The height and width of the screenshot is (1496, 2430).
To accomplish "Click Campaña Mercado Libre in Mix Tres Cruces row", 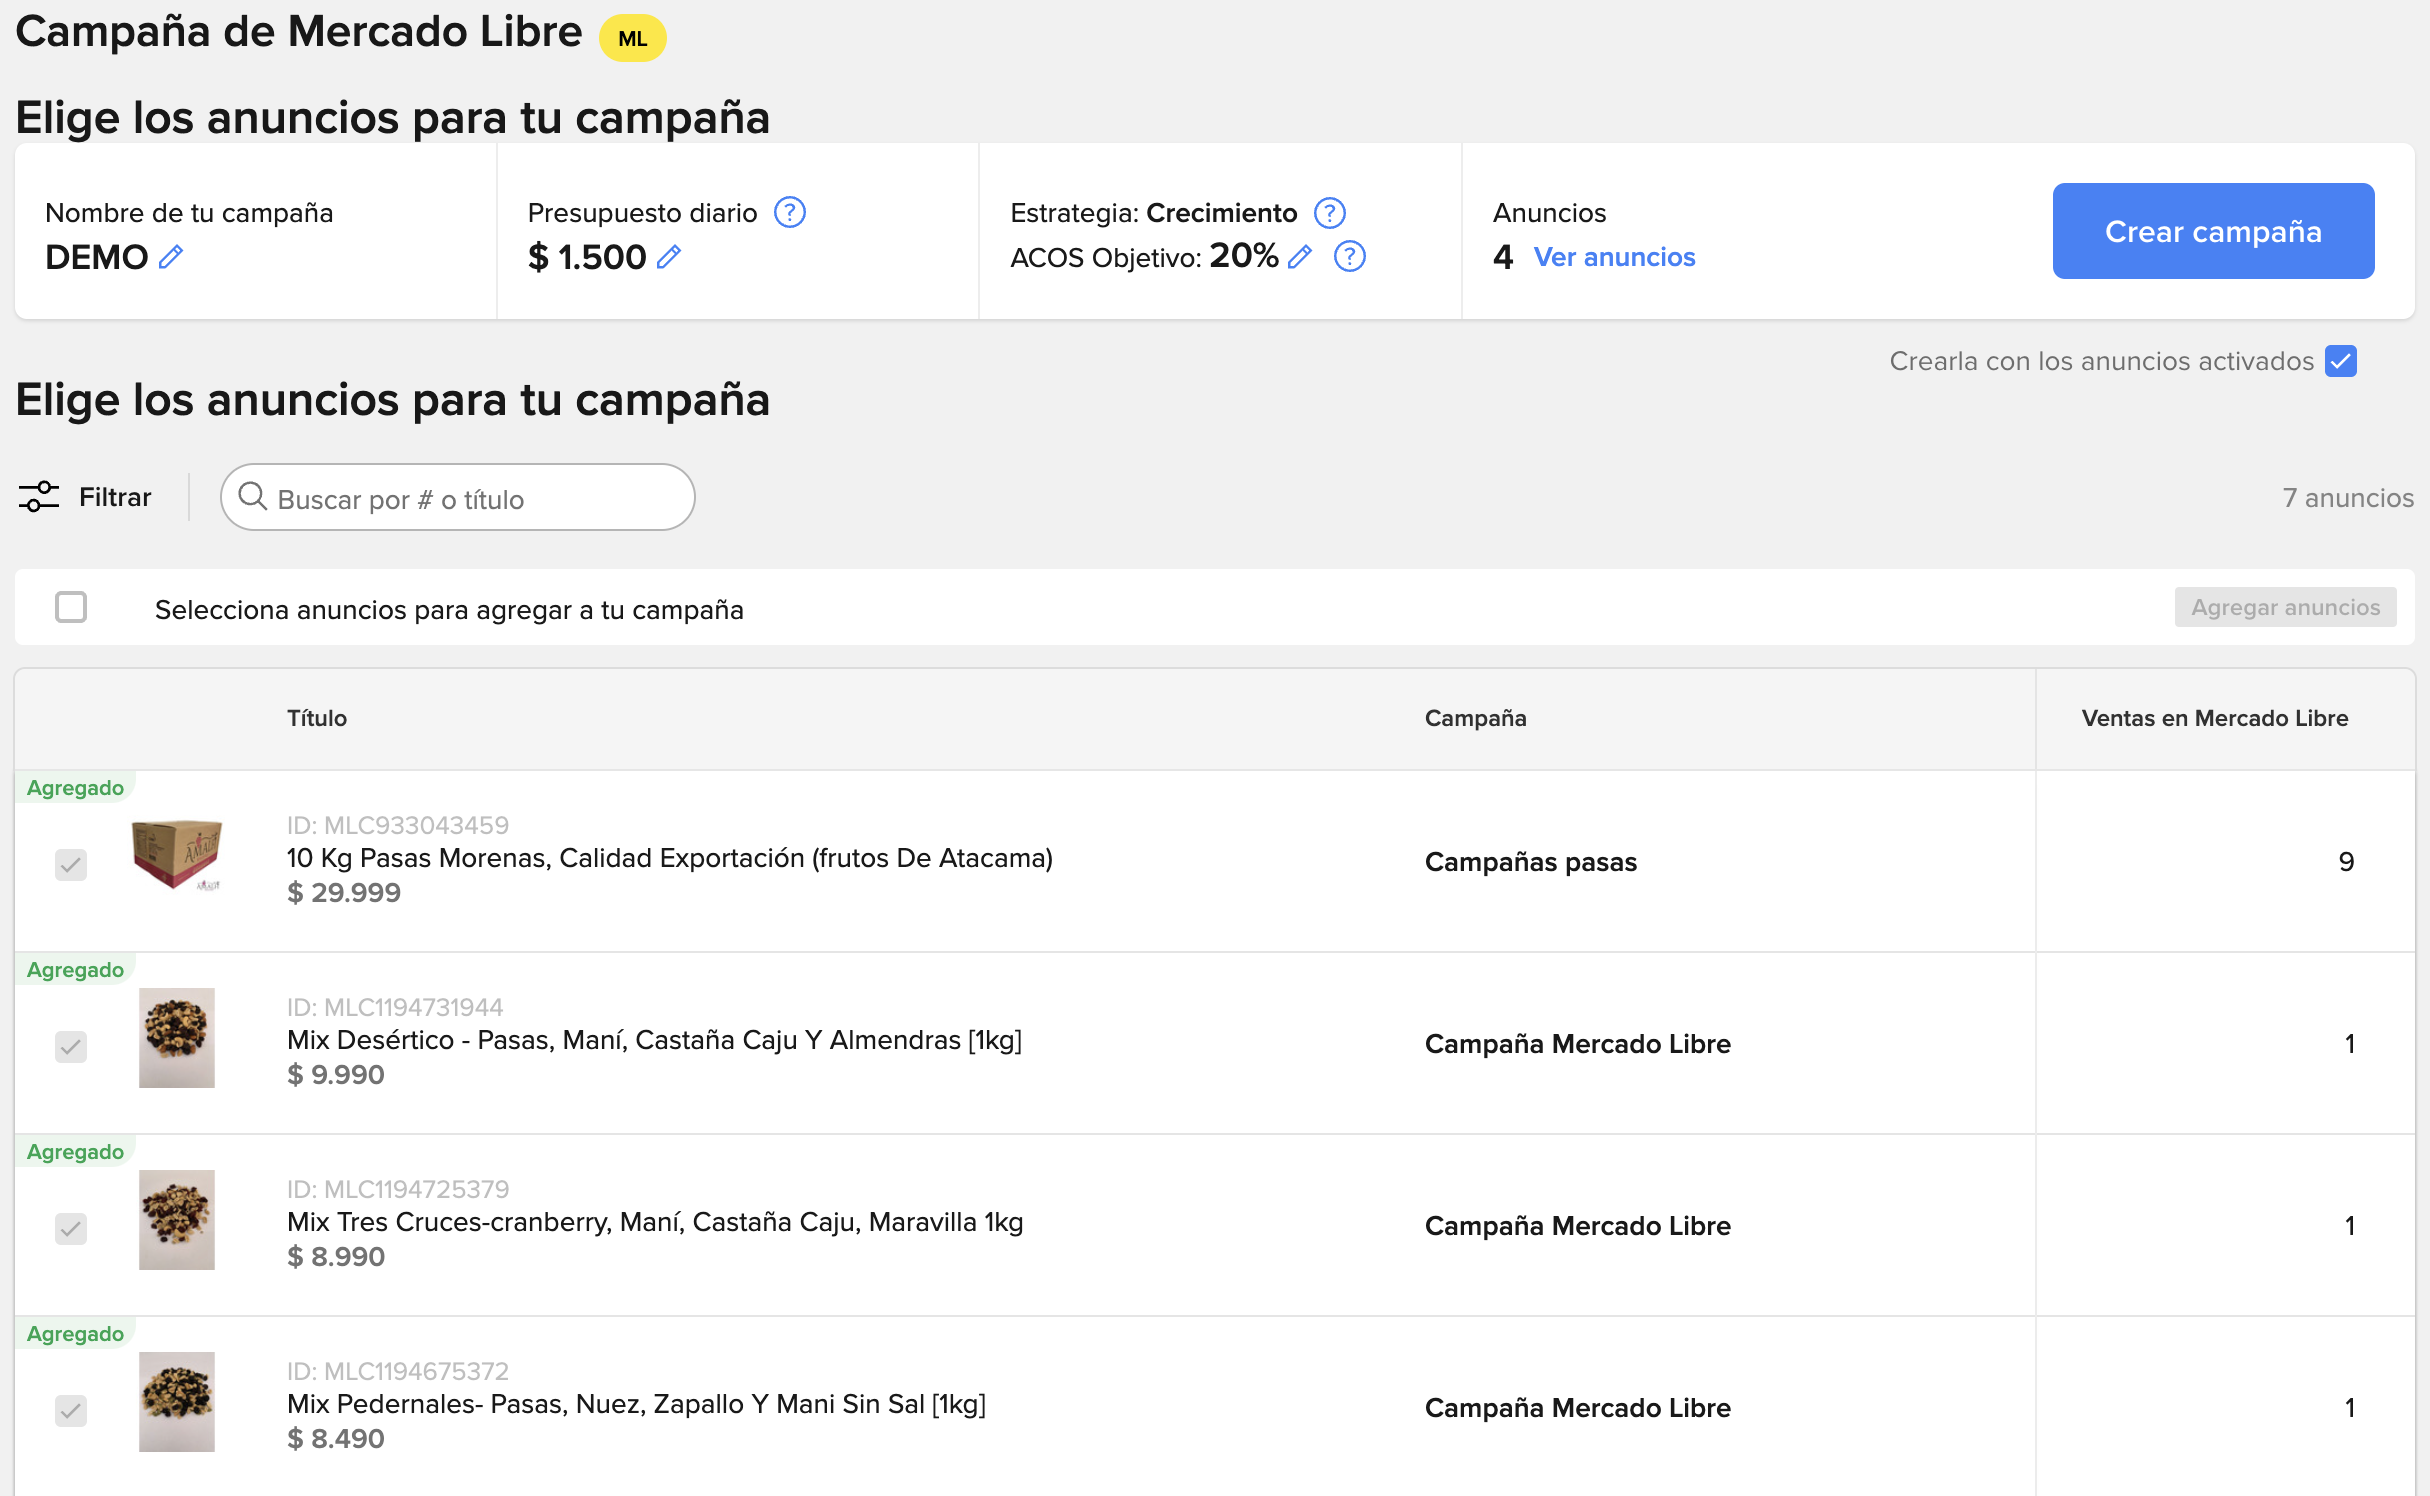I will pos(1578,1226).
